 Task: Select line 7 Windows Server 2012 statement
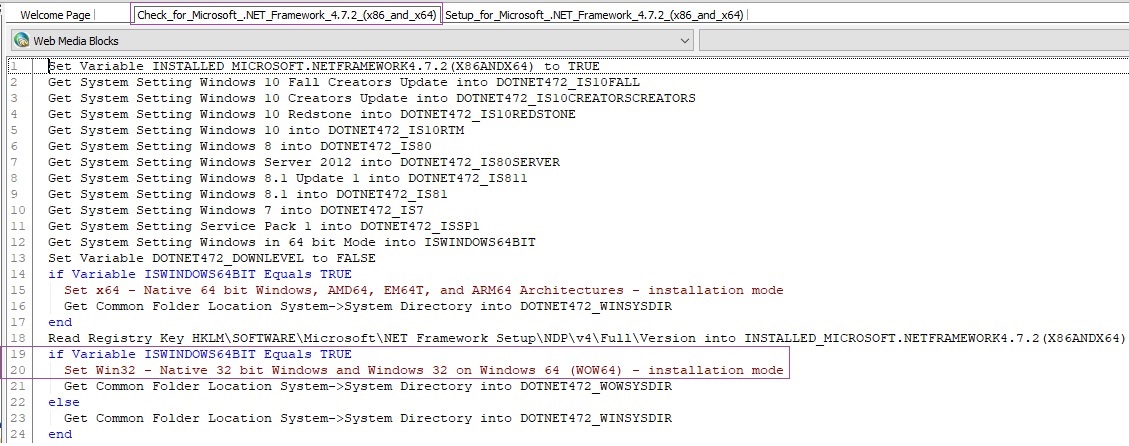(x=303, y=162)
